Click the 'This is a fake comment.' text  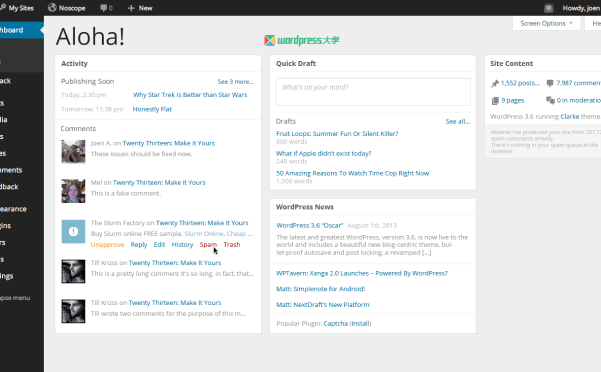click(126, 194)
